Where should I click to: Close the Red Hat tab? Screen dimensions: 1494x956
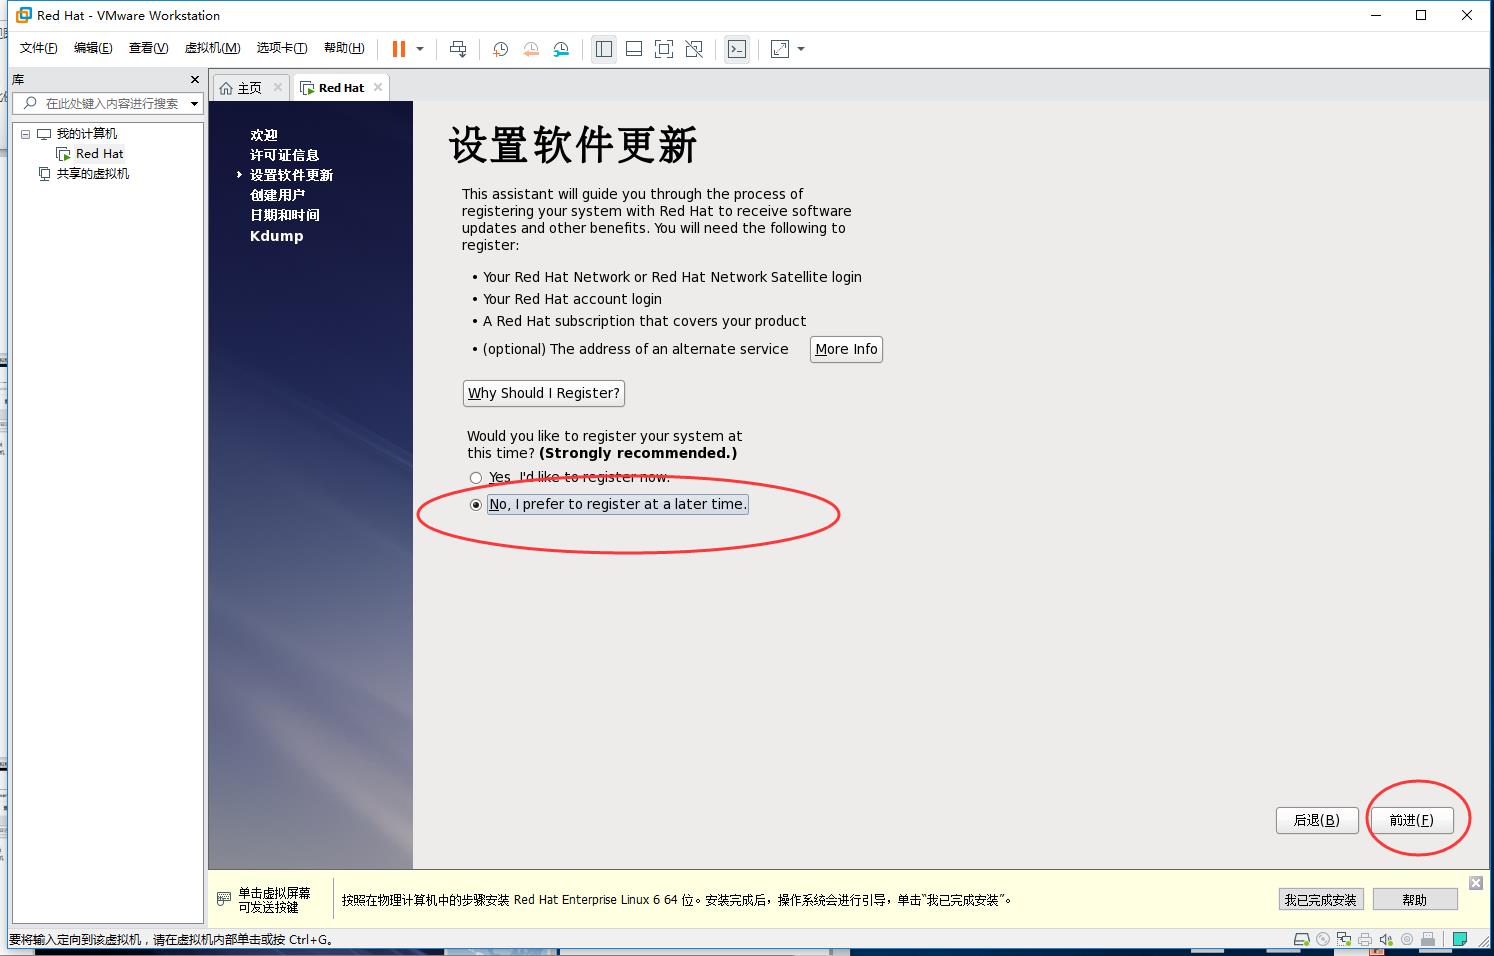[378, 87]
